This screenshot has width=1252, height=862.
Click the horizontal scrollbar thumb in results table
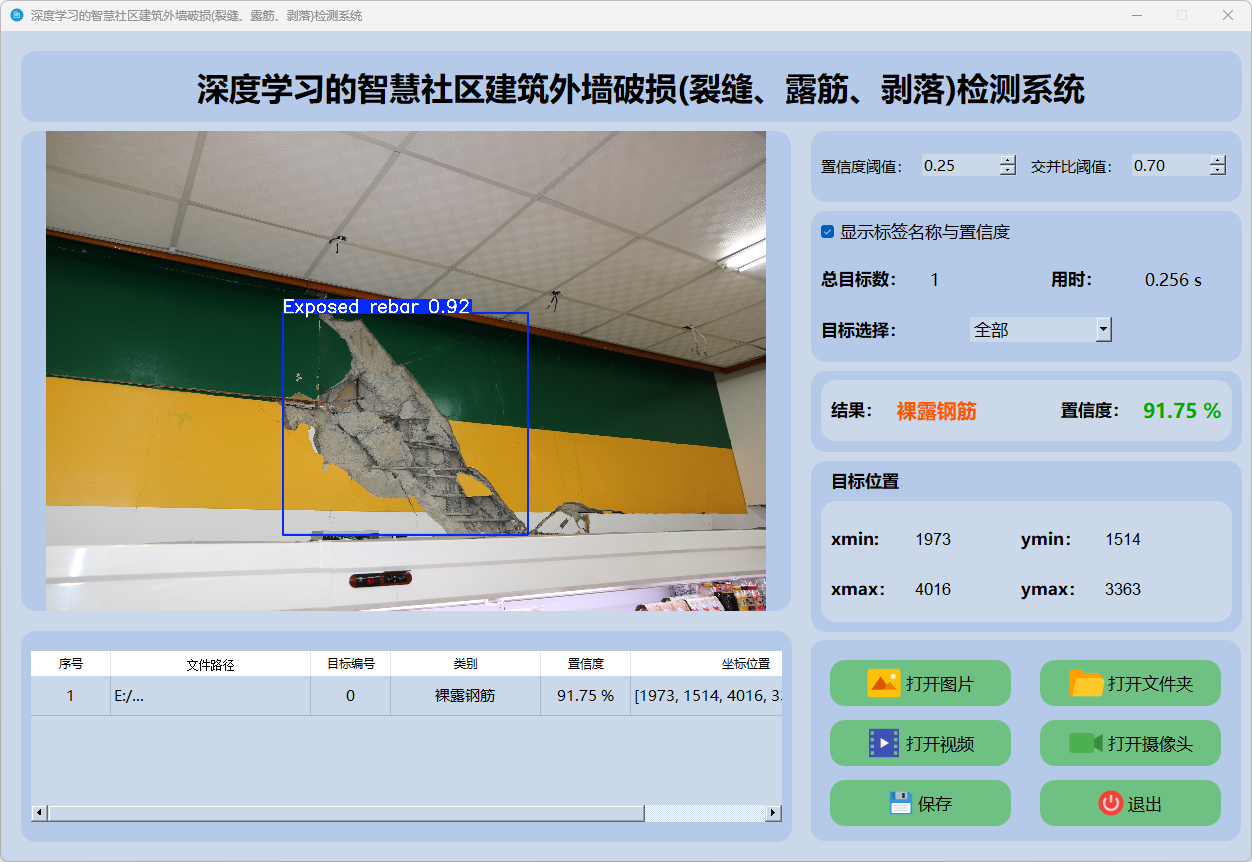(346, 813)
